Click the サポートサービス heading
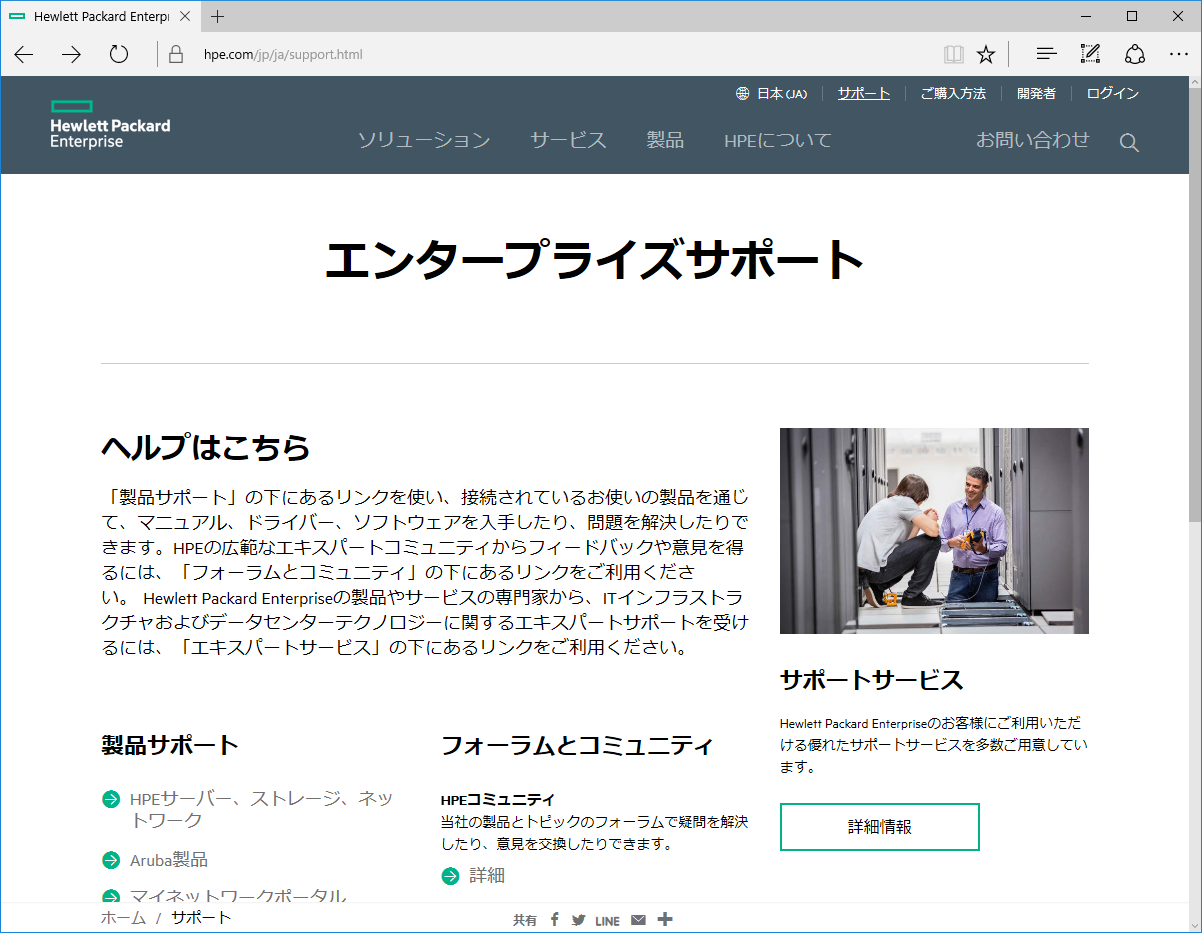Image resolution: width=1202 pixels, height=933 pixels. click(x=872, y=680)
